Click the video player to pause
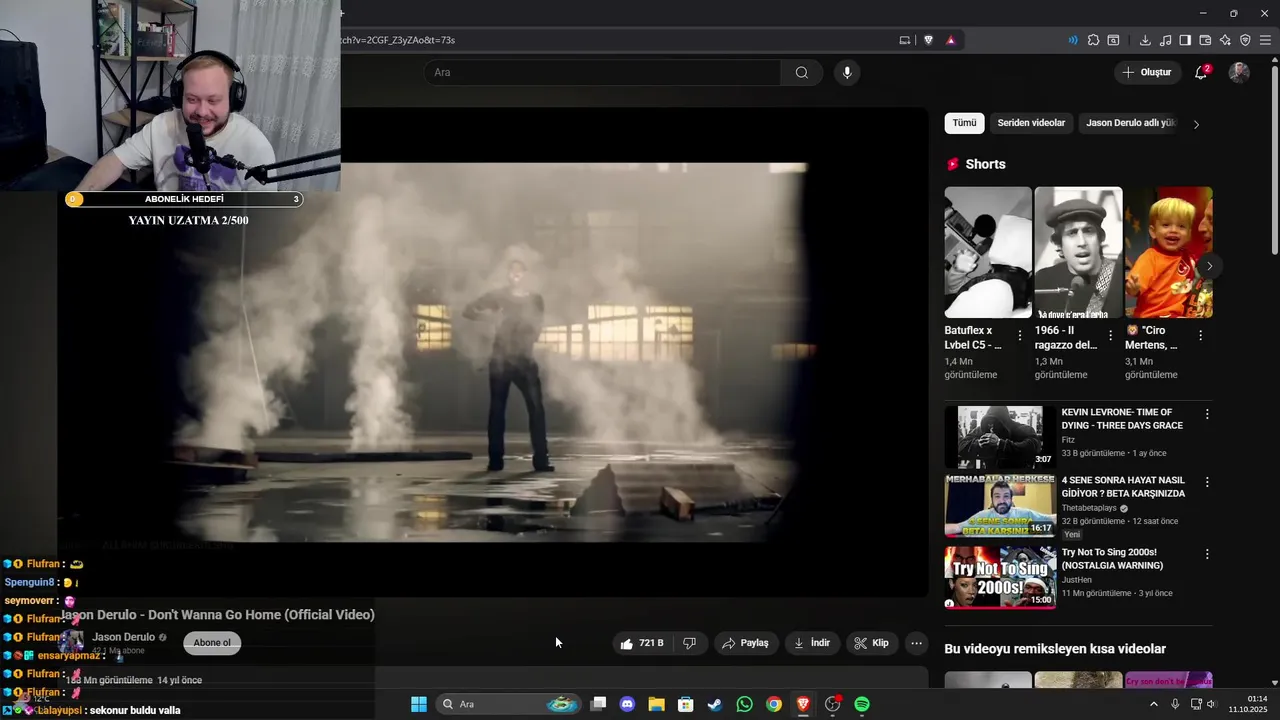The height and width of the screenshot is (720, 1280). point(493,352)
